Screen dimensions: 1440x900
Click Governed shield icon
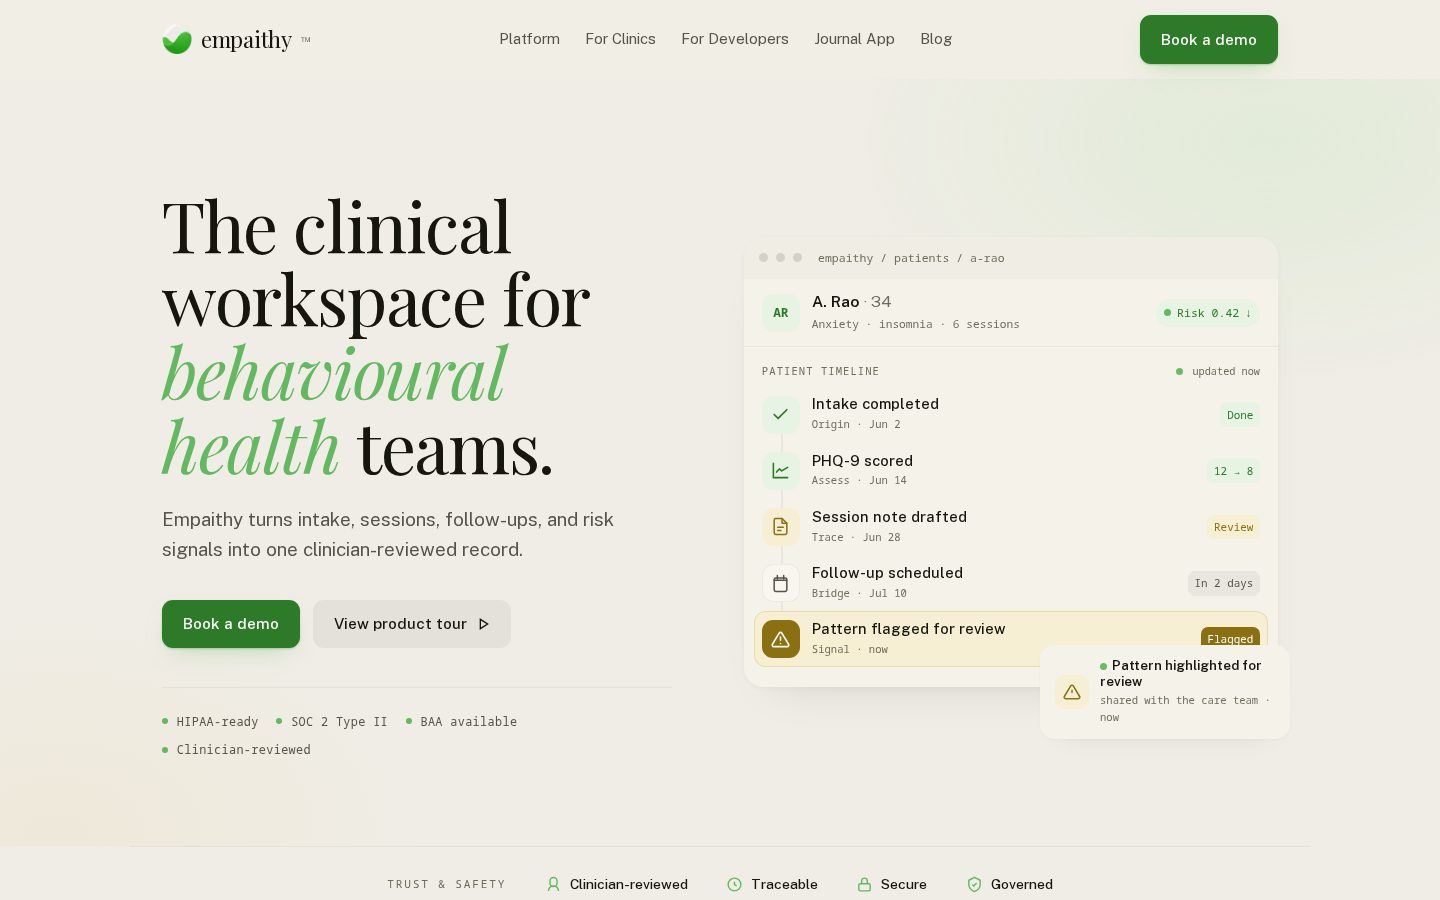coord(974,884)
